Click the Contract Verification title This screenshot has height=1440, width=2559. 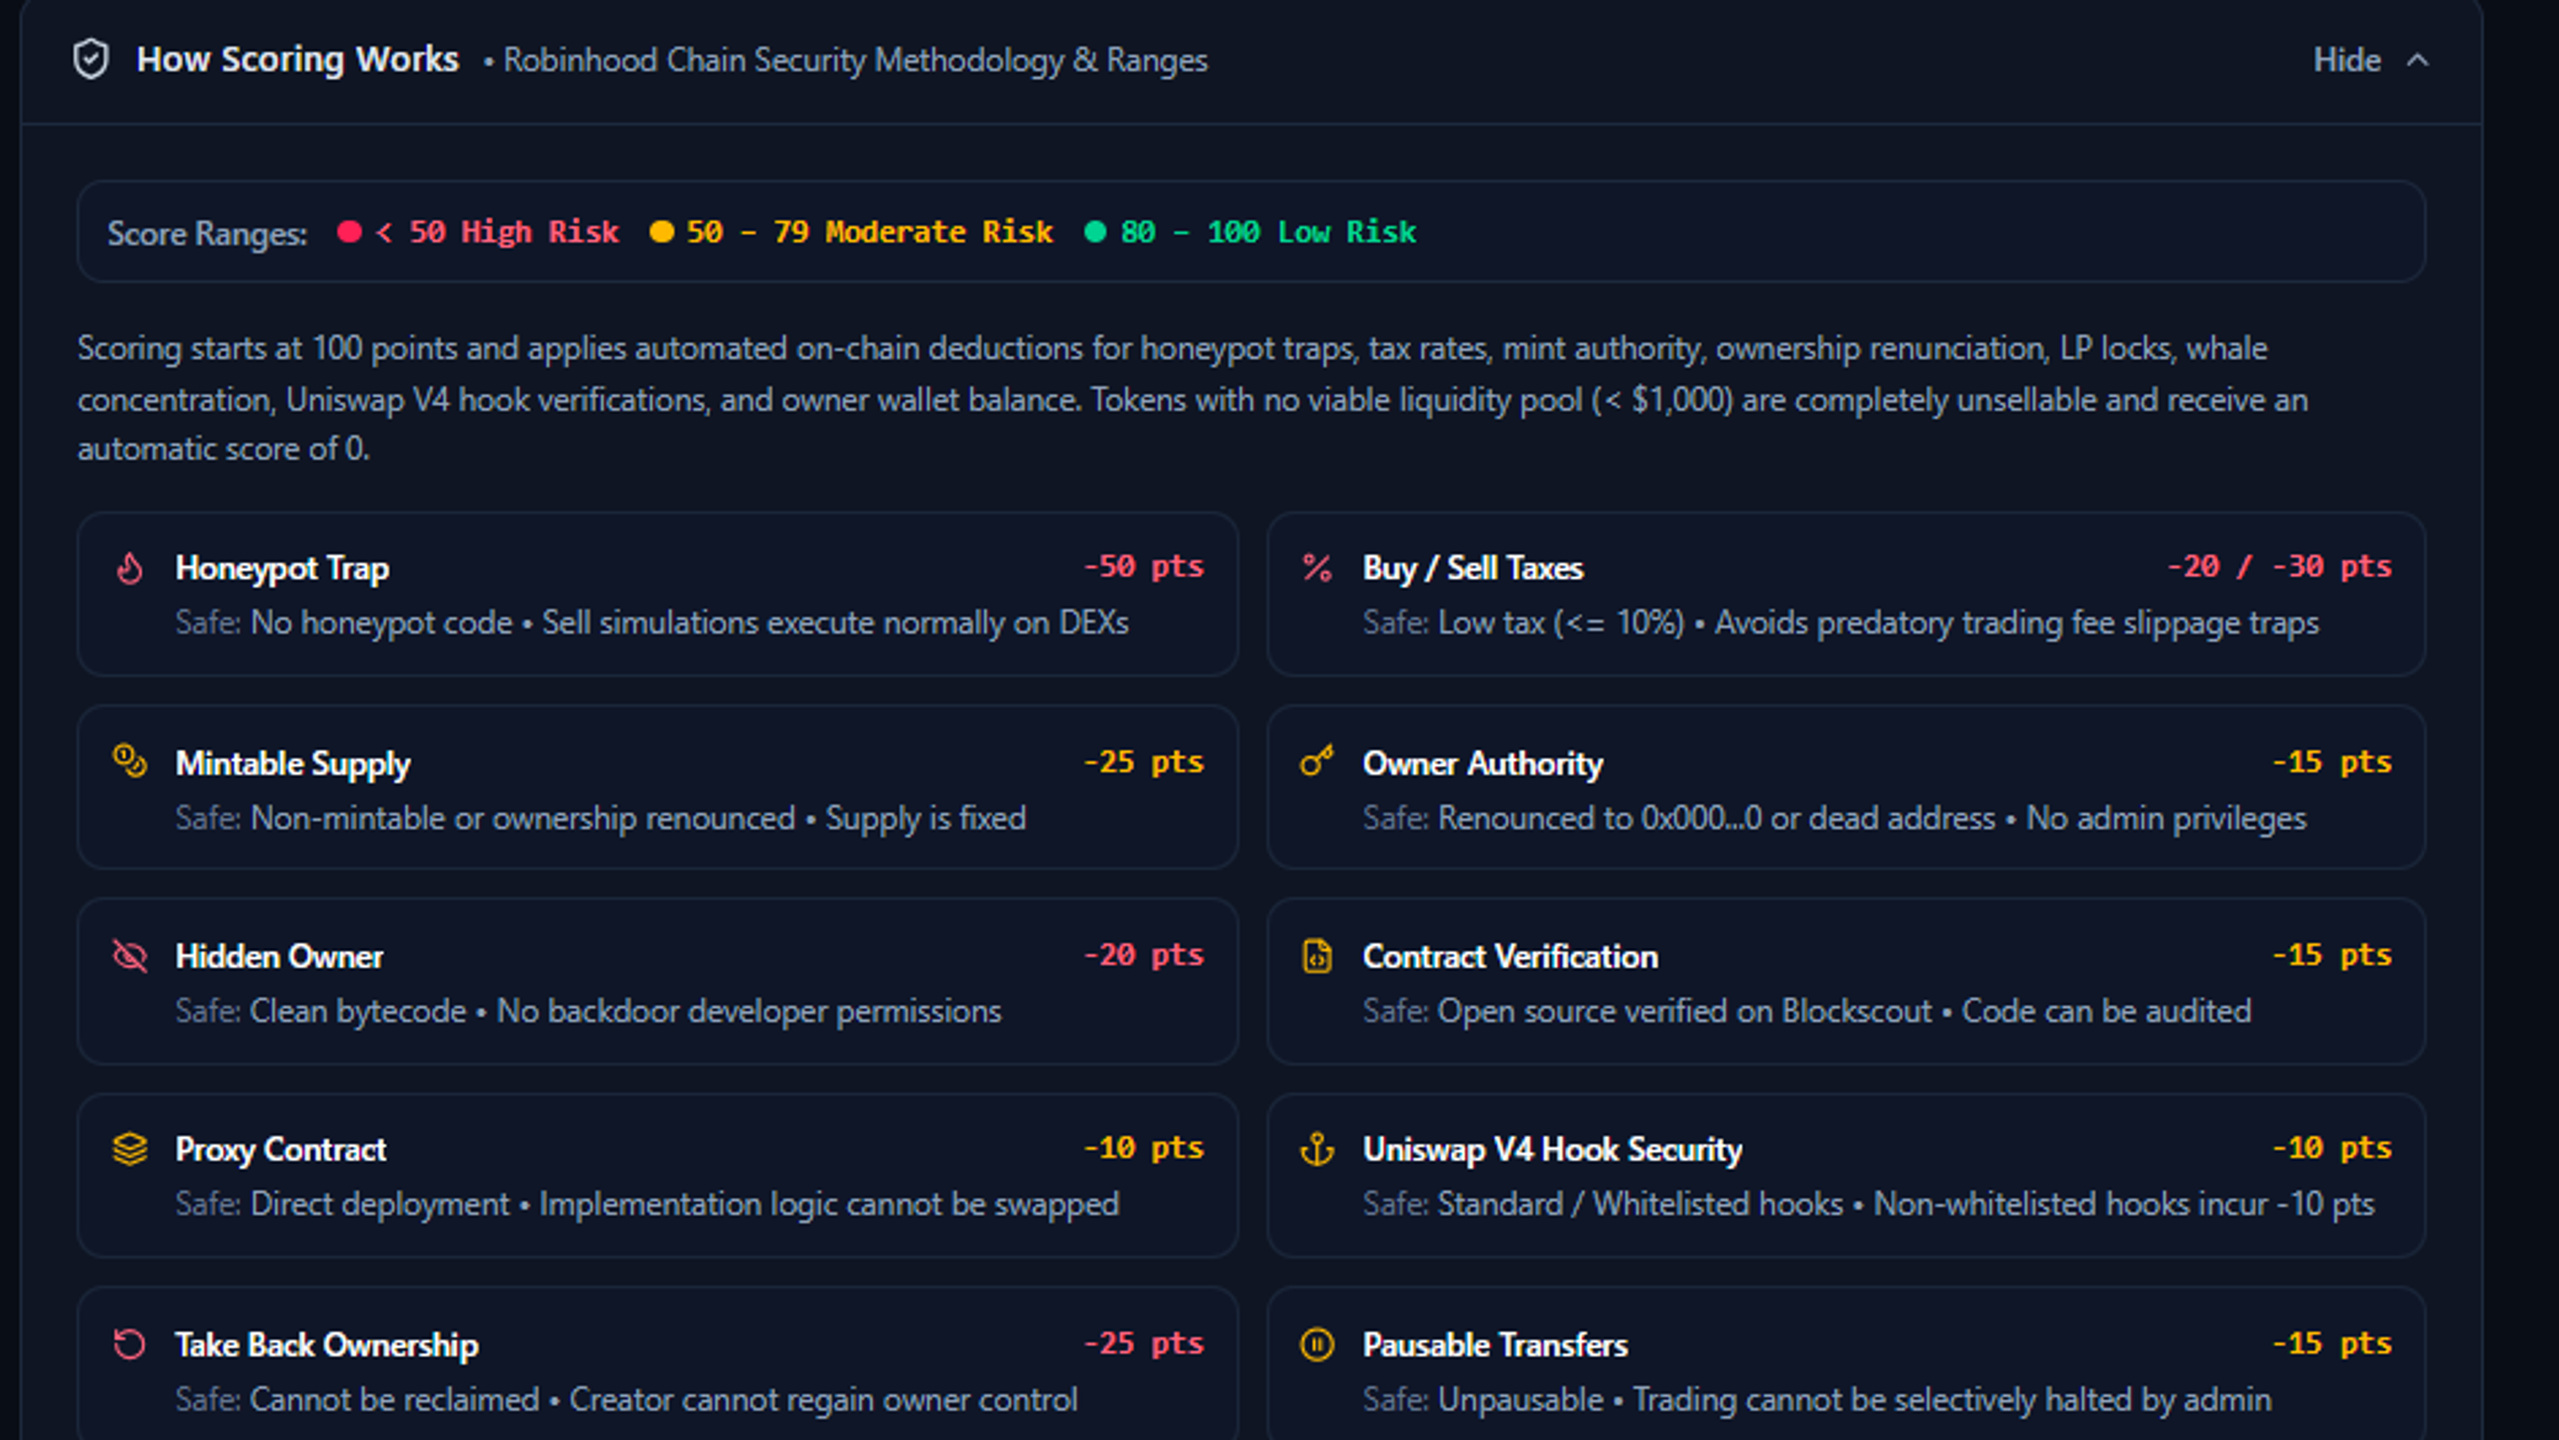(1510, 956)
